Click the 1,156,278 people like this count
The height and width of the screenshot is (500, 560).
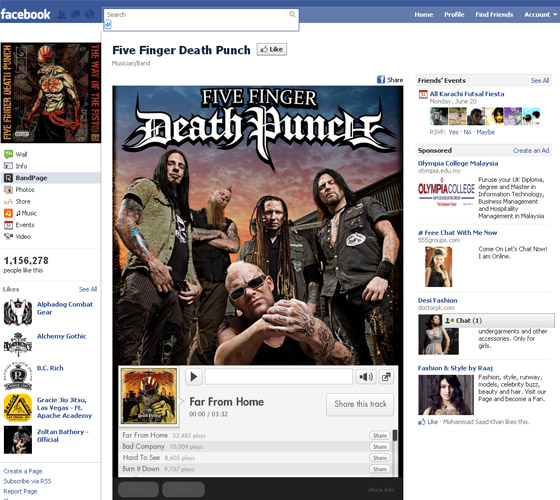coord(26,264)
